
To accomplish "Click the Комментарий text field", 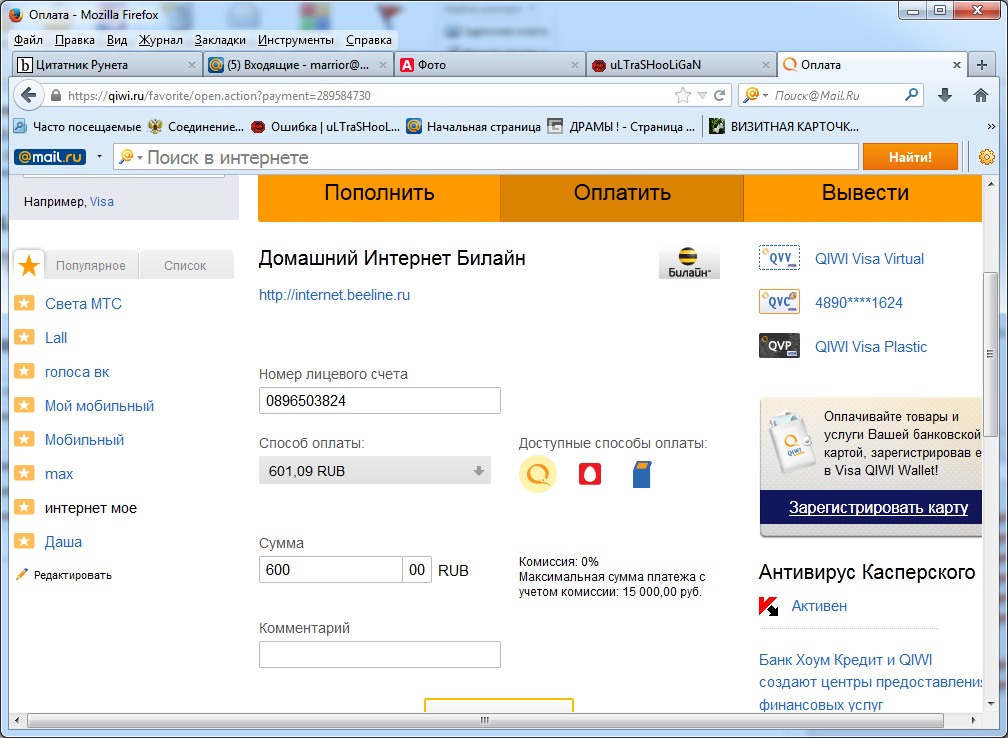I will pos(379,654).
